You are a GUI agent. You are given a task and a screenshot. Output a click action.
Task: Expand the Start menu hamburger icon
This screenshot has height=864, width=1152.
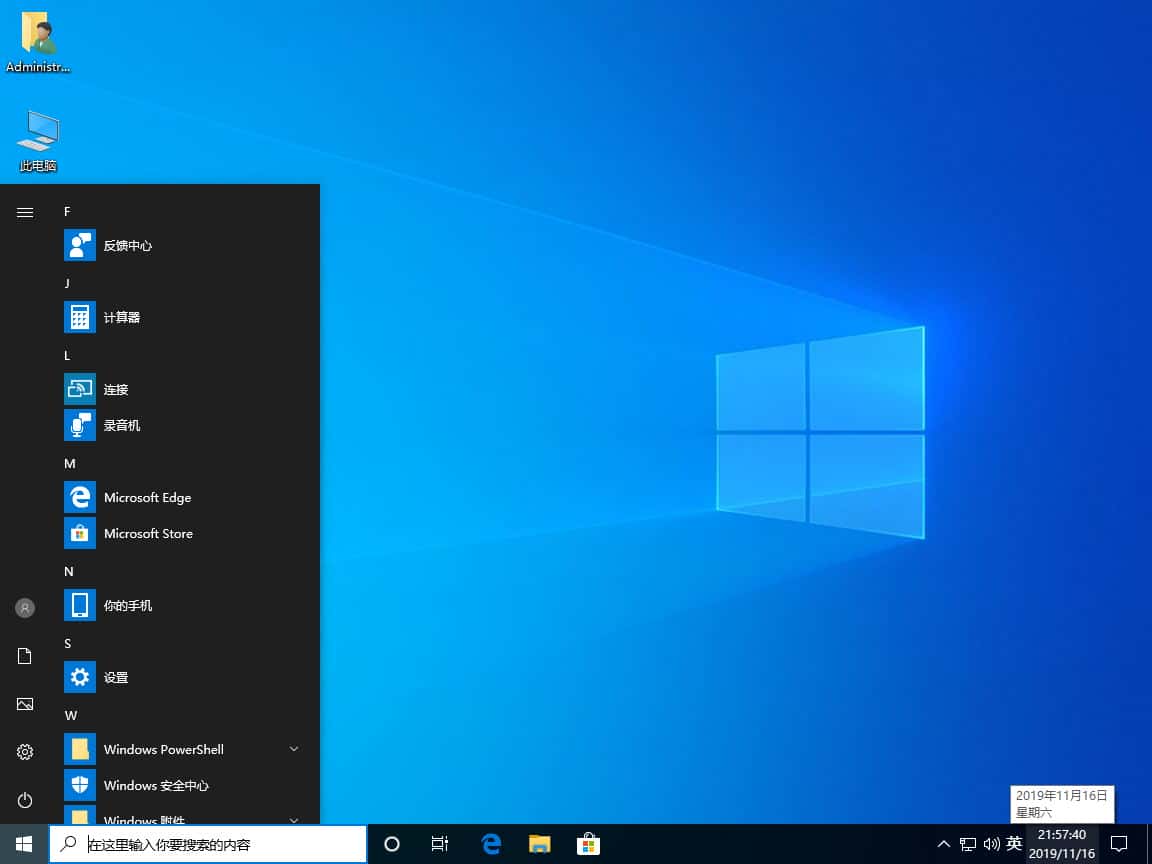click(x=25, y=212)
